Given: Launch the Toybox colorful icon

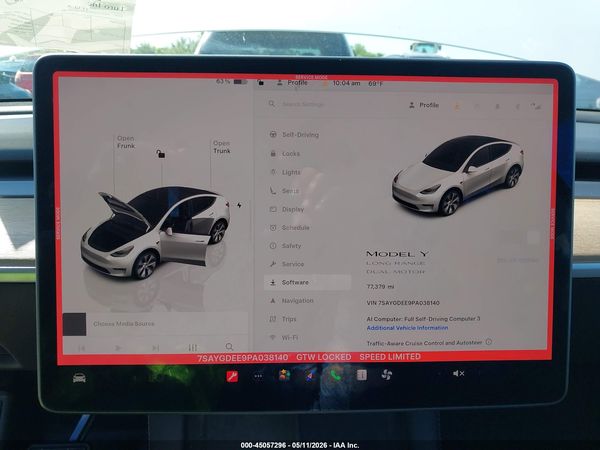Looking at the screenshot, I should [284, 375].
